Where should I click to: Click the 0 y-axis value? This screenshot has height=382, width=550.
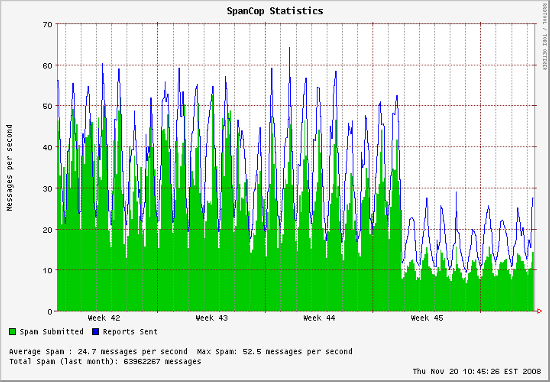tap(51, 311)
